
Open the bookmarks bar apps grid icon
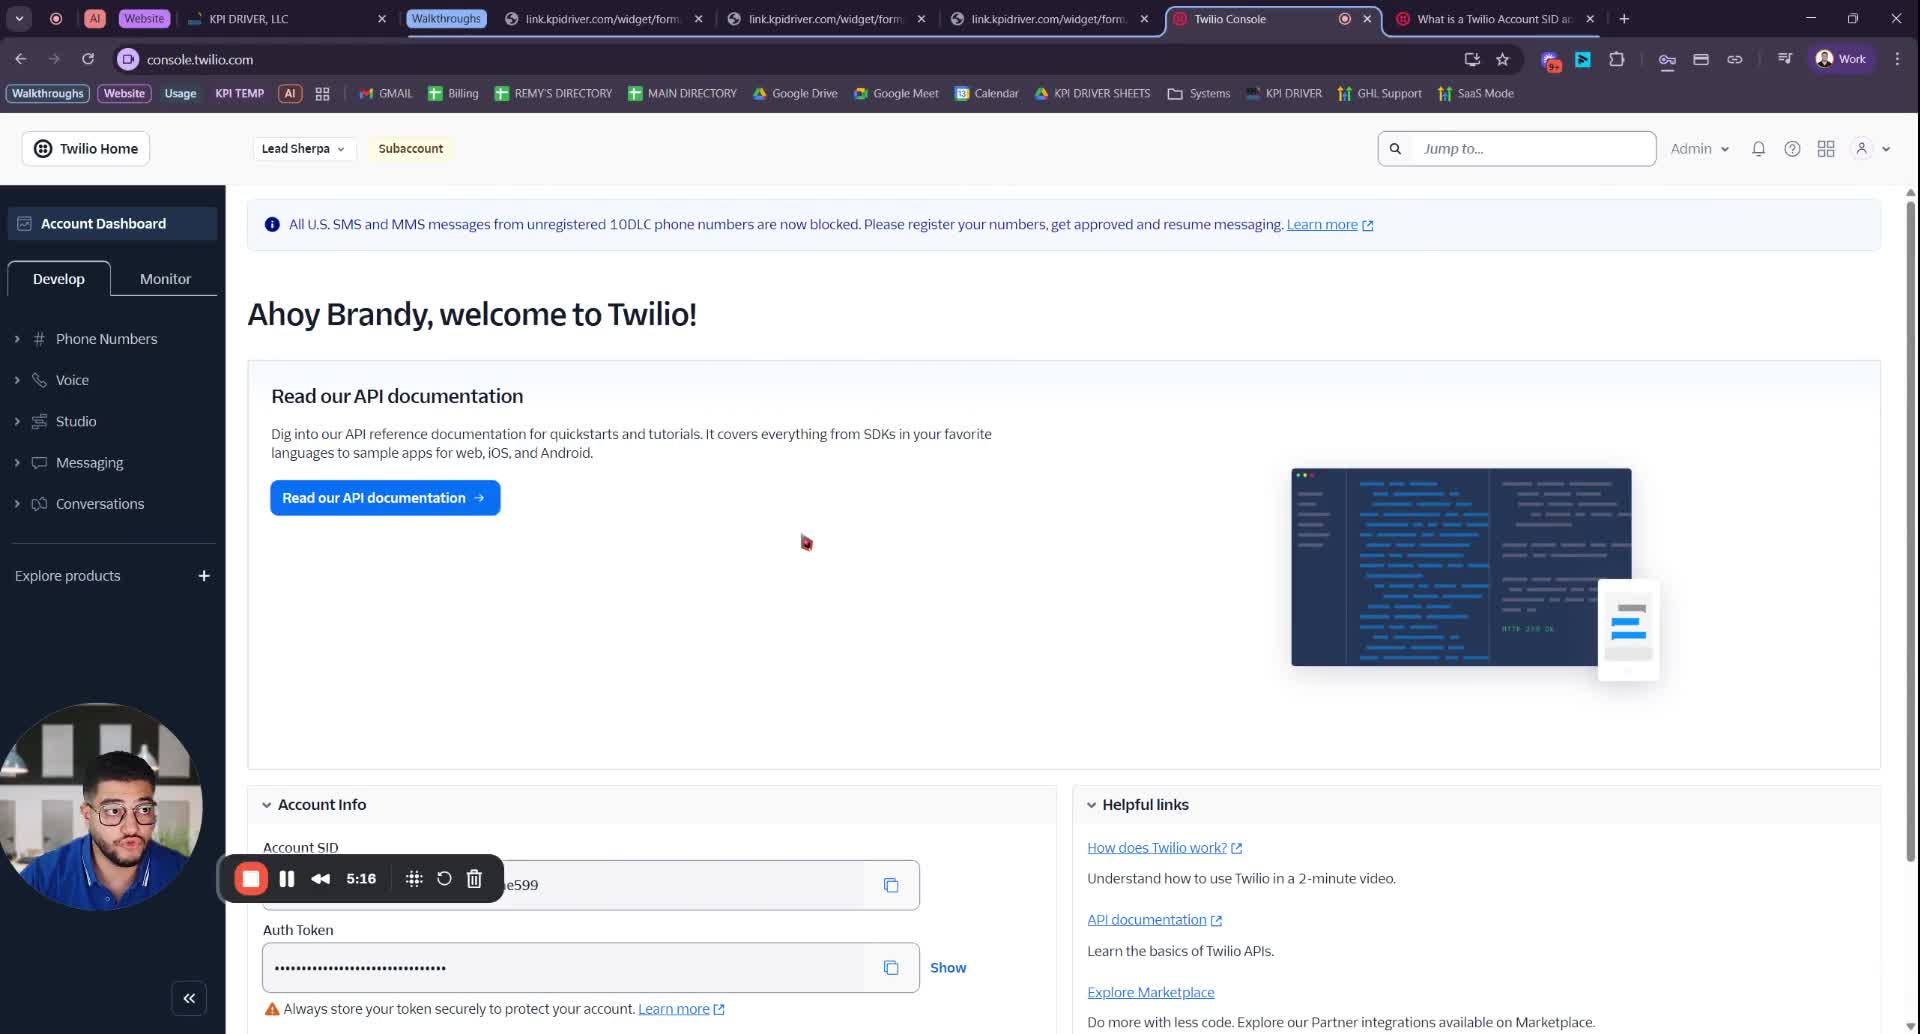click(322, 94)
